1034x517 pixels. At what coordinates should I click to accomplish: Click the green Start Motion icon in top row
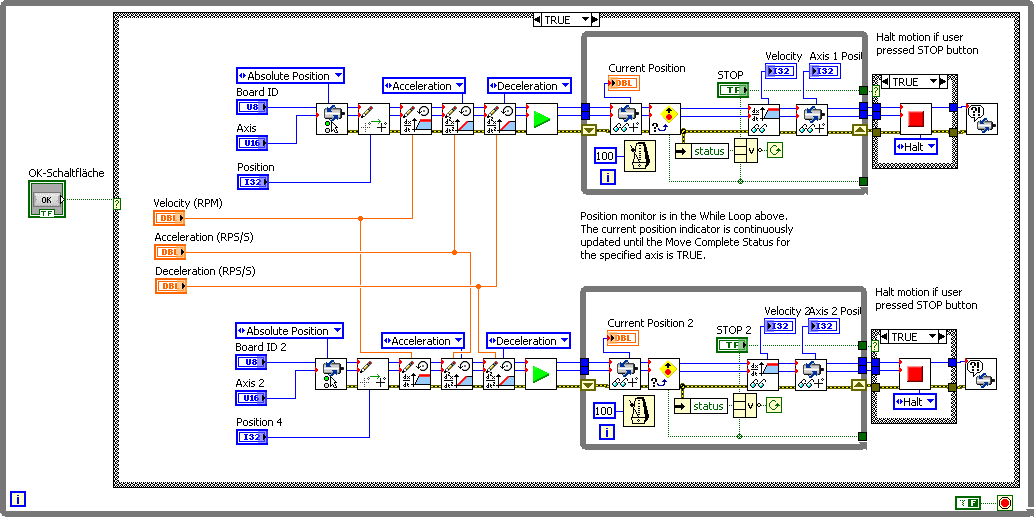coord(541,119)
